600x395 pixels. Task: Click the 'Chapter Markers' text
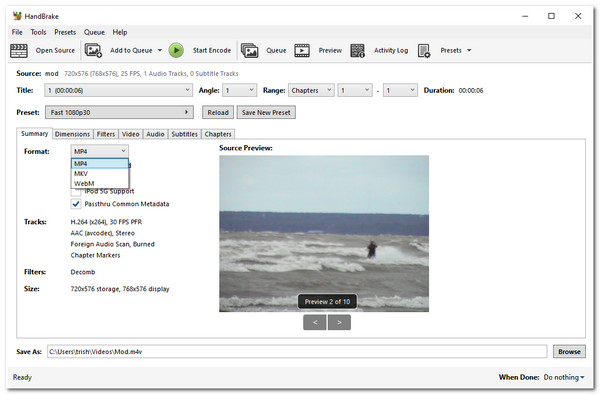point(95,255)
